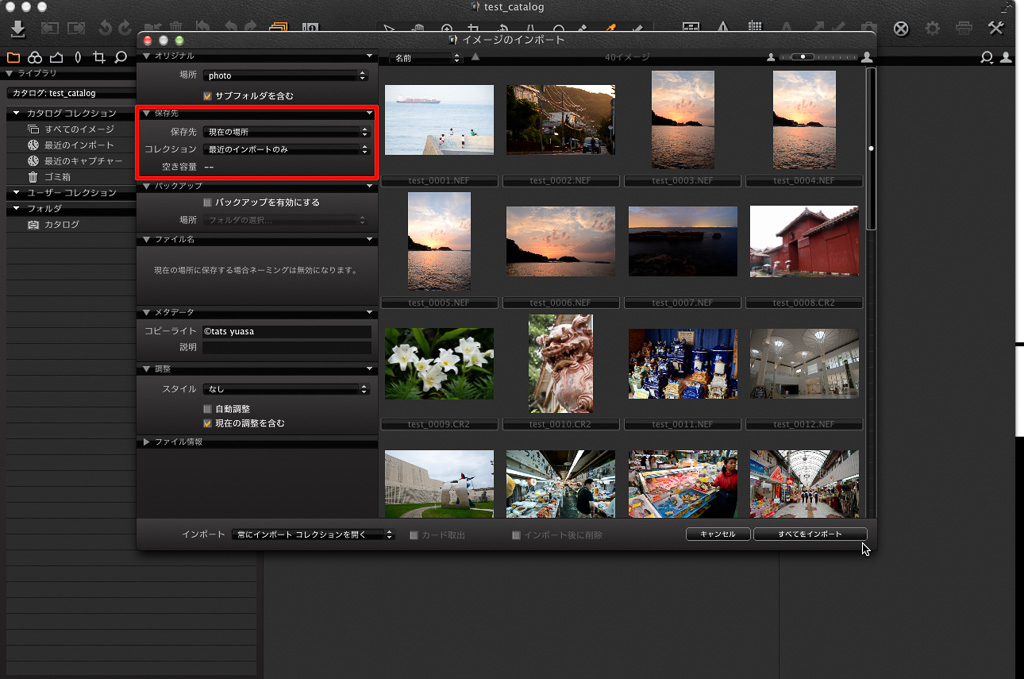The width and height of the screenshot is (1024, 679).
Task: Click the キャンセル button
Action: point(717,534)
